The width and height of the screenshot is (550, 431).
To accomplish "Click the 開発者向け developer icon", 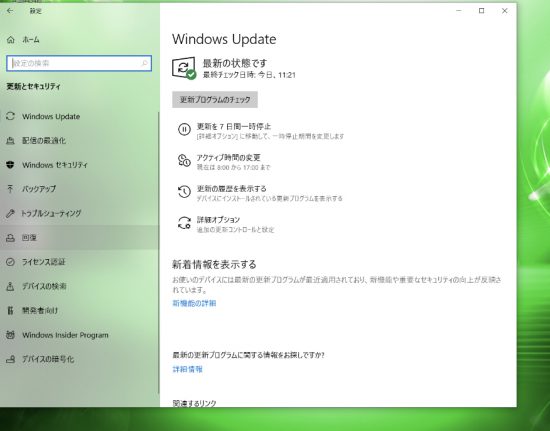I will 11,310.
